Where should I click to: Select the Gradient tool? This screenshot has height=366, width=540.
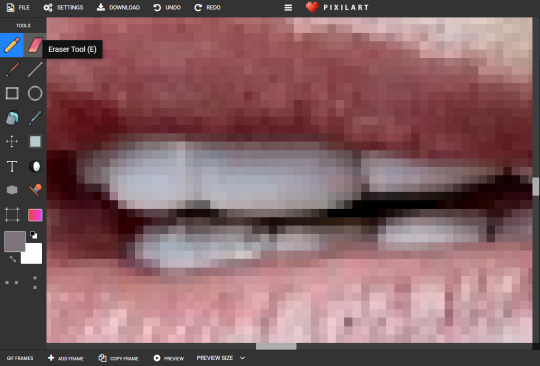[35, 215]
